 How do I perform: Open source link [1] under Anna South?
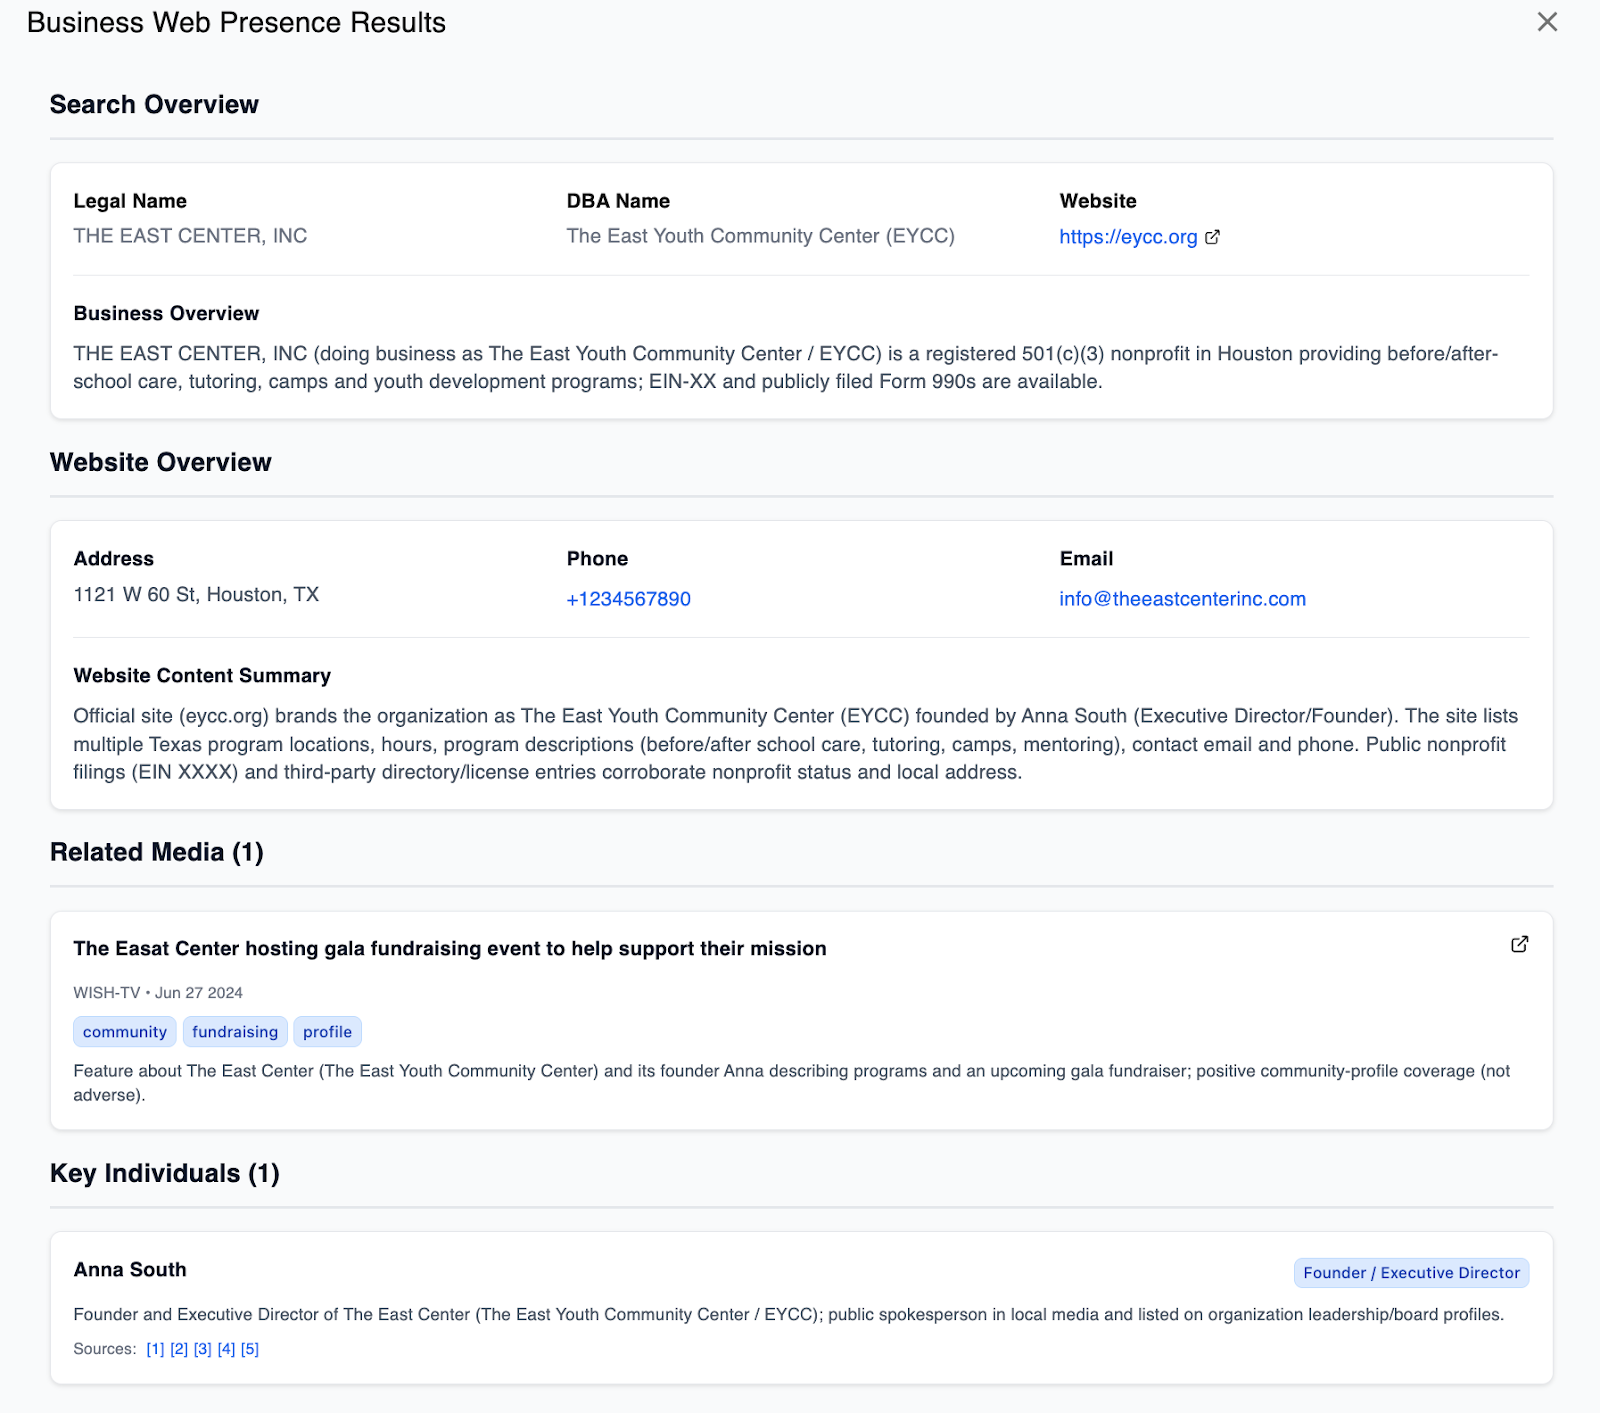tap(154, 1348)
